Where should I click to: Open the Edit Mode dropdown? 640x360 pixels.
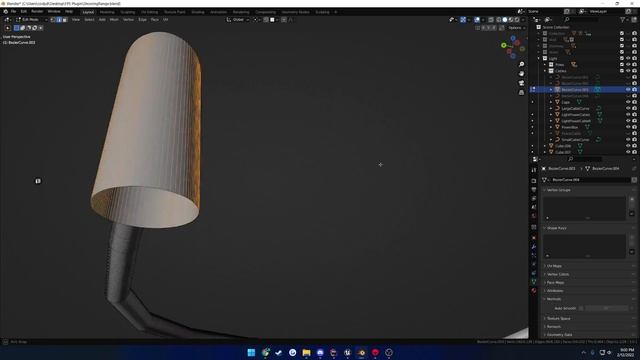[x=31, y=20]
